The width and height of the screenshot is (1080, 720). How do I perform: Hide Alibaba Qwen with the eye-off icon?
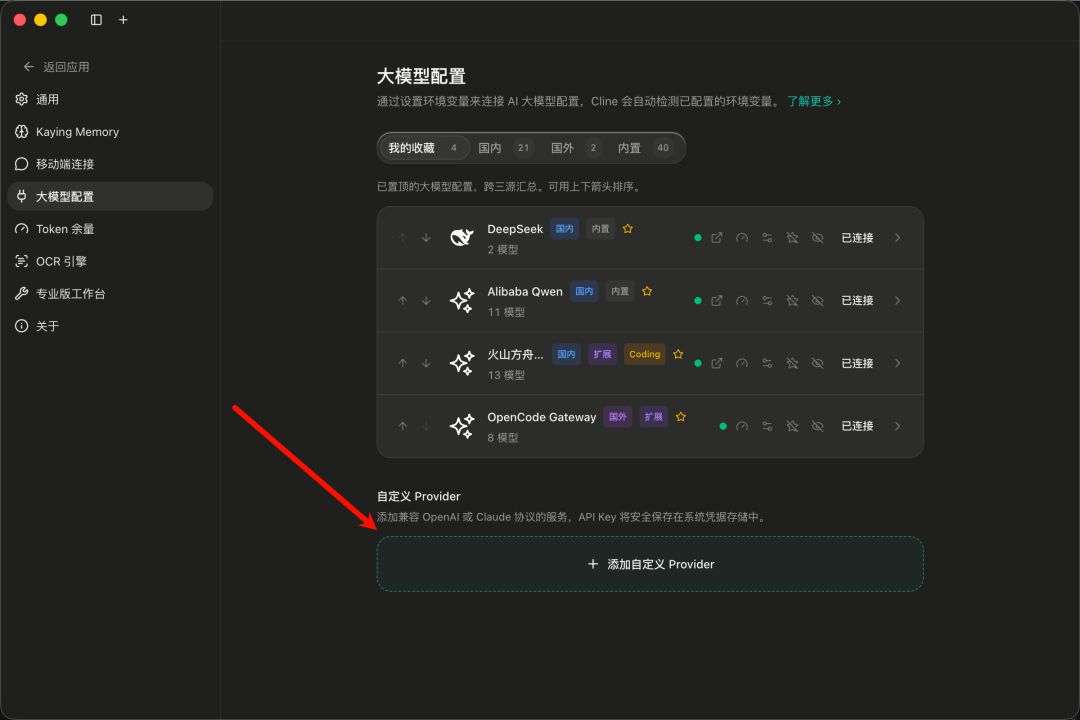coord(818,300)
